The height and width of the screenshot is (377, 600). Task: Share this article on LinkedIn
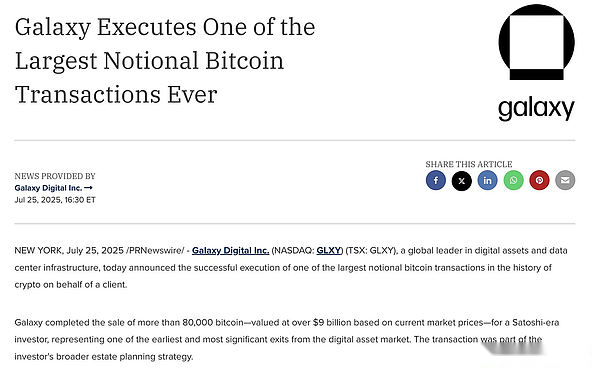[487, 180]
